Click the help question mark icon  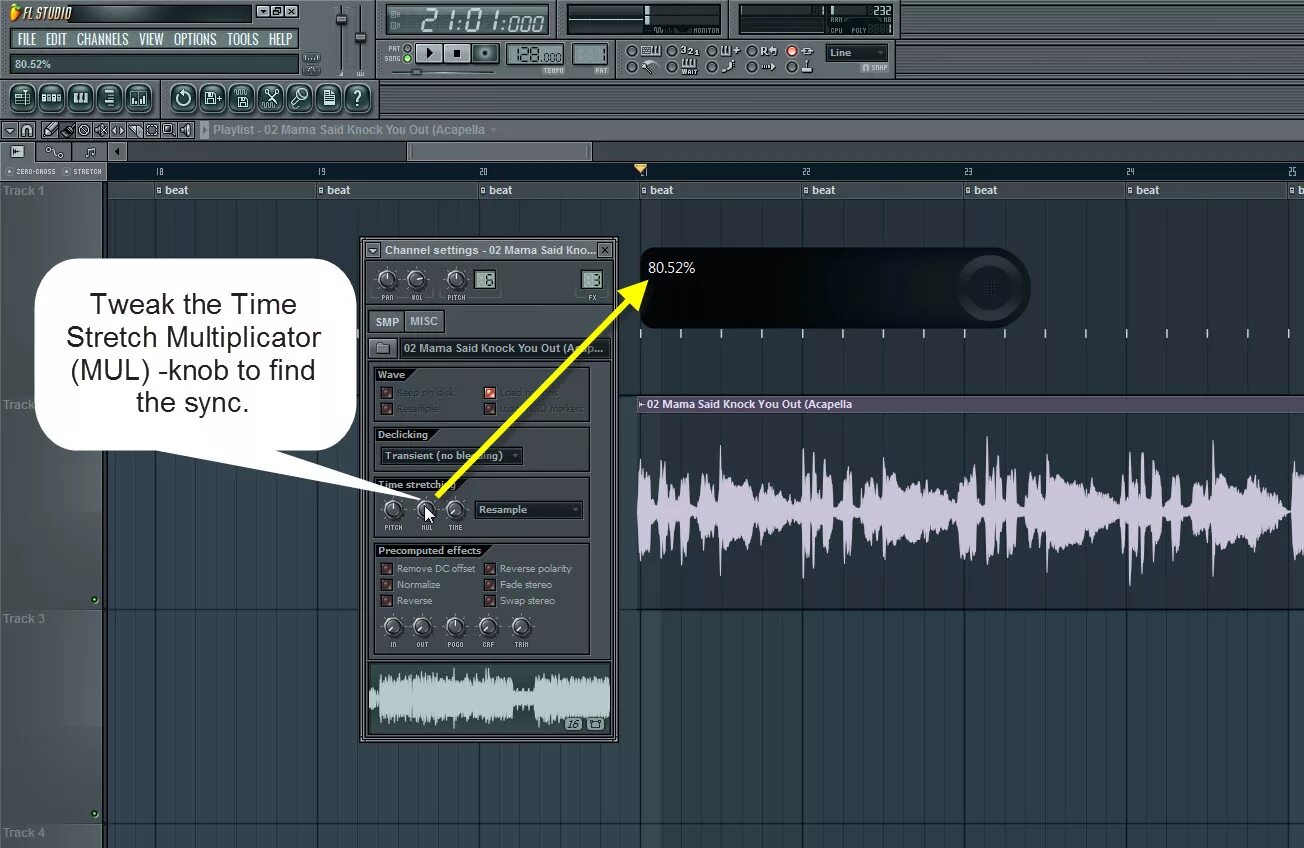point(357,98)
